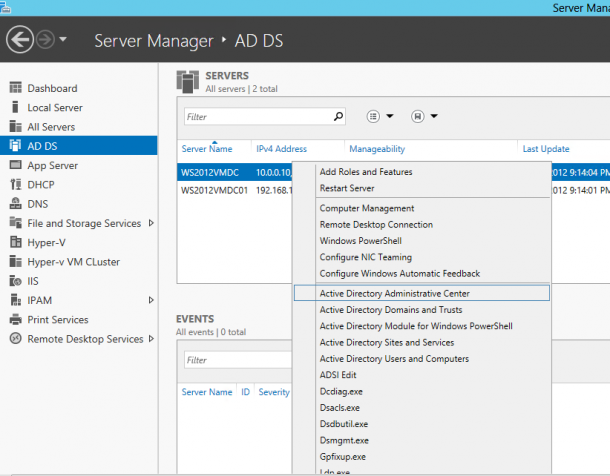Click the Local Server icon

[15, 107]
